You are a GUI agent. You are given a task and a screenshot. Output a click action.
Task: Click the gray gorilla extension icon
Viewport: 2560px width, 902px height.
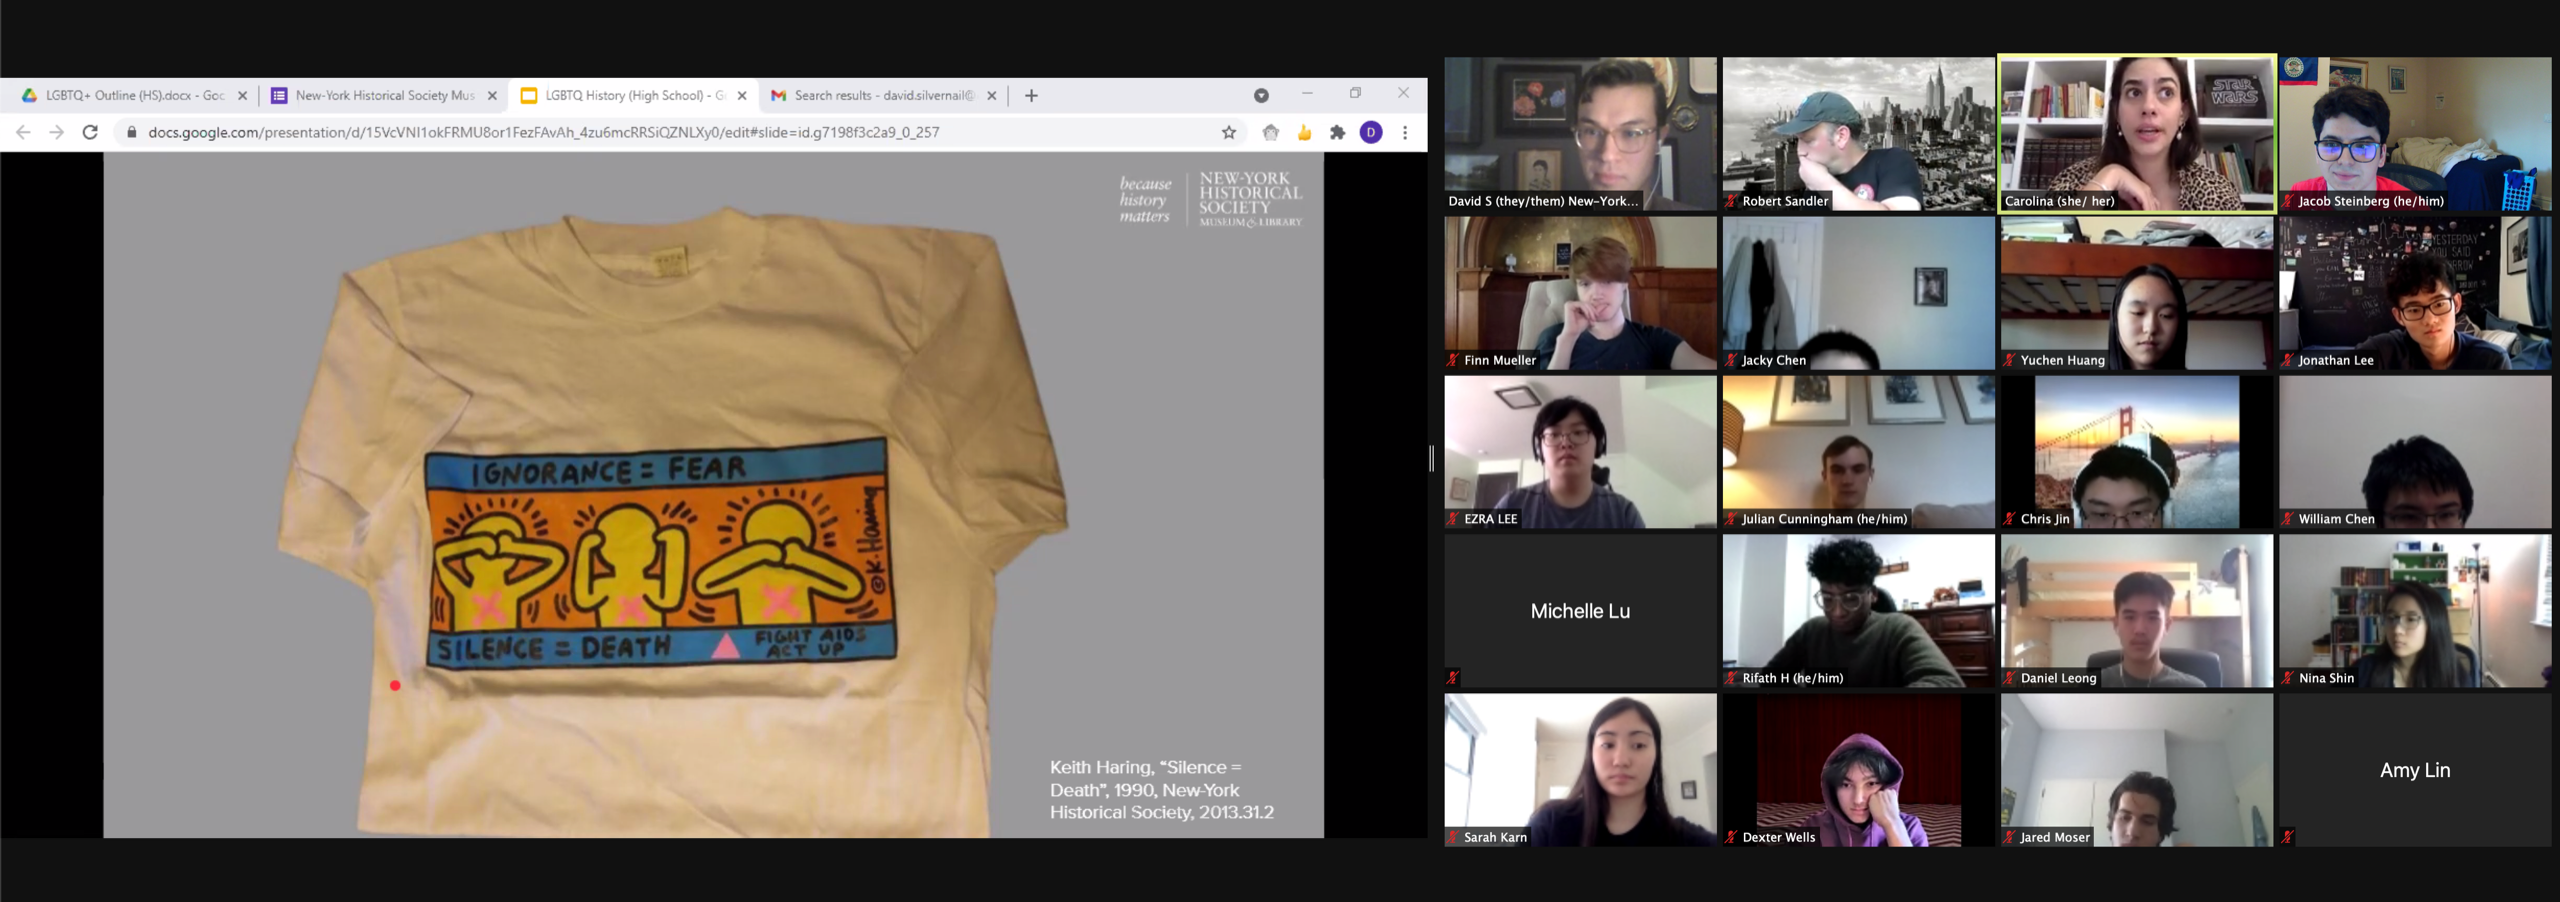(1271, 132)
